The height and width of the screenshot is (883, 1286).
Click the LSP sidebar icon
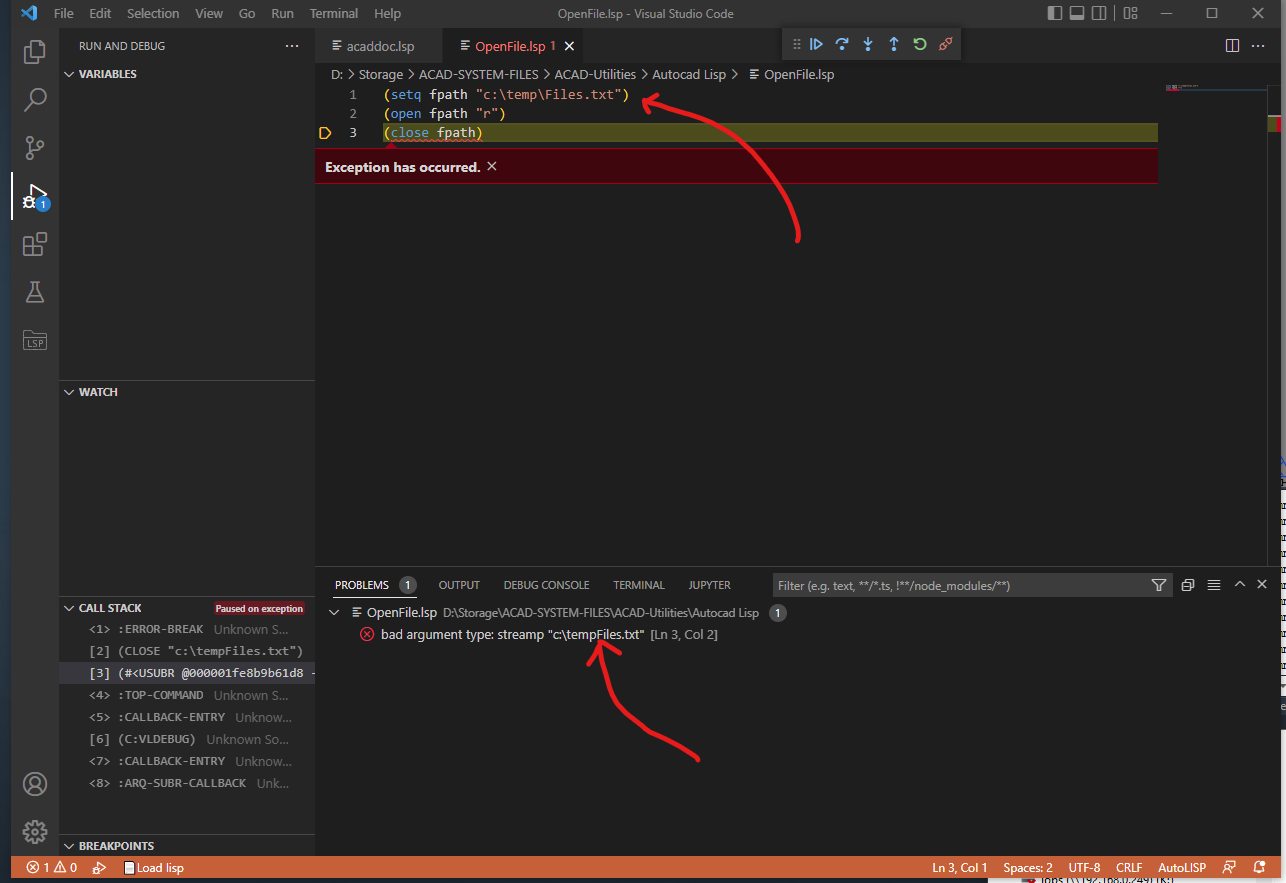(x=35, y=340)
